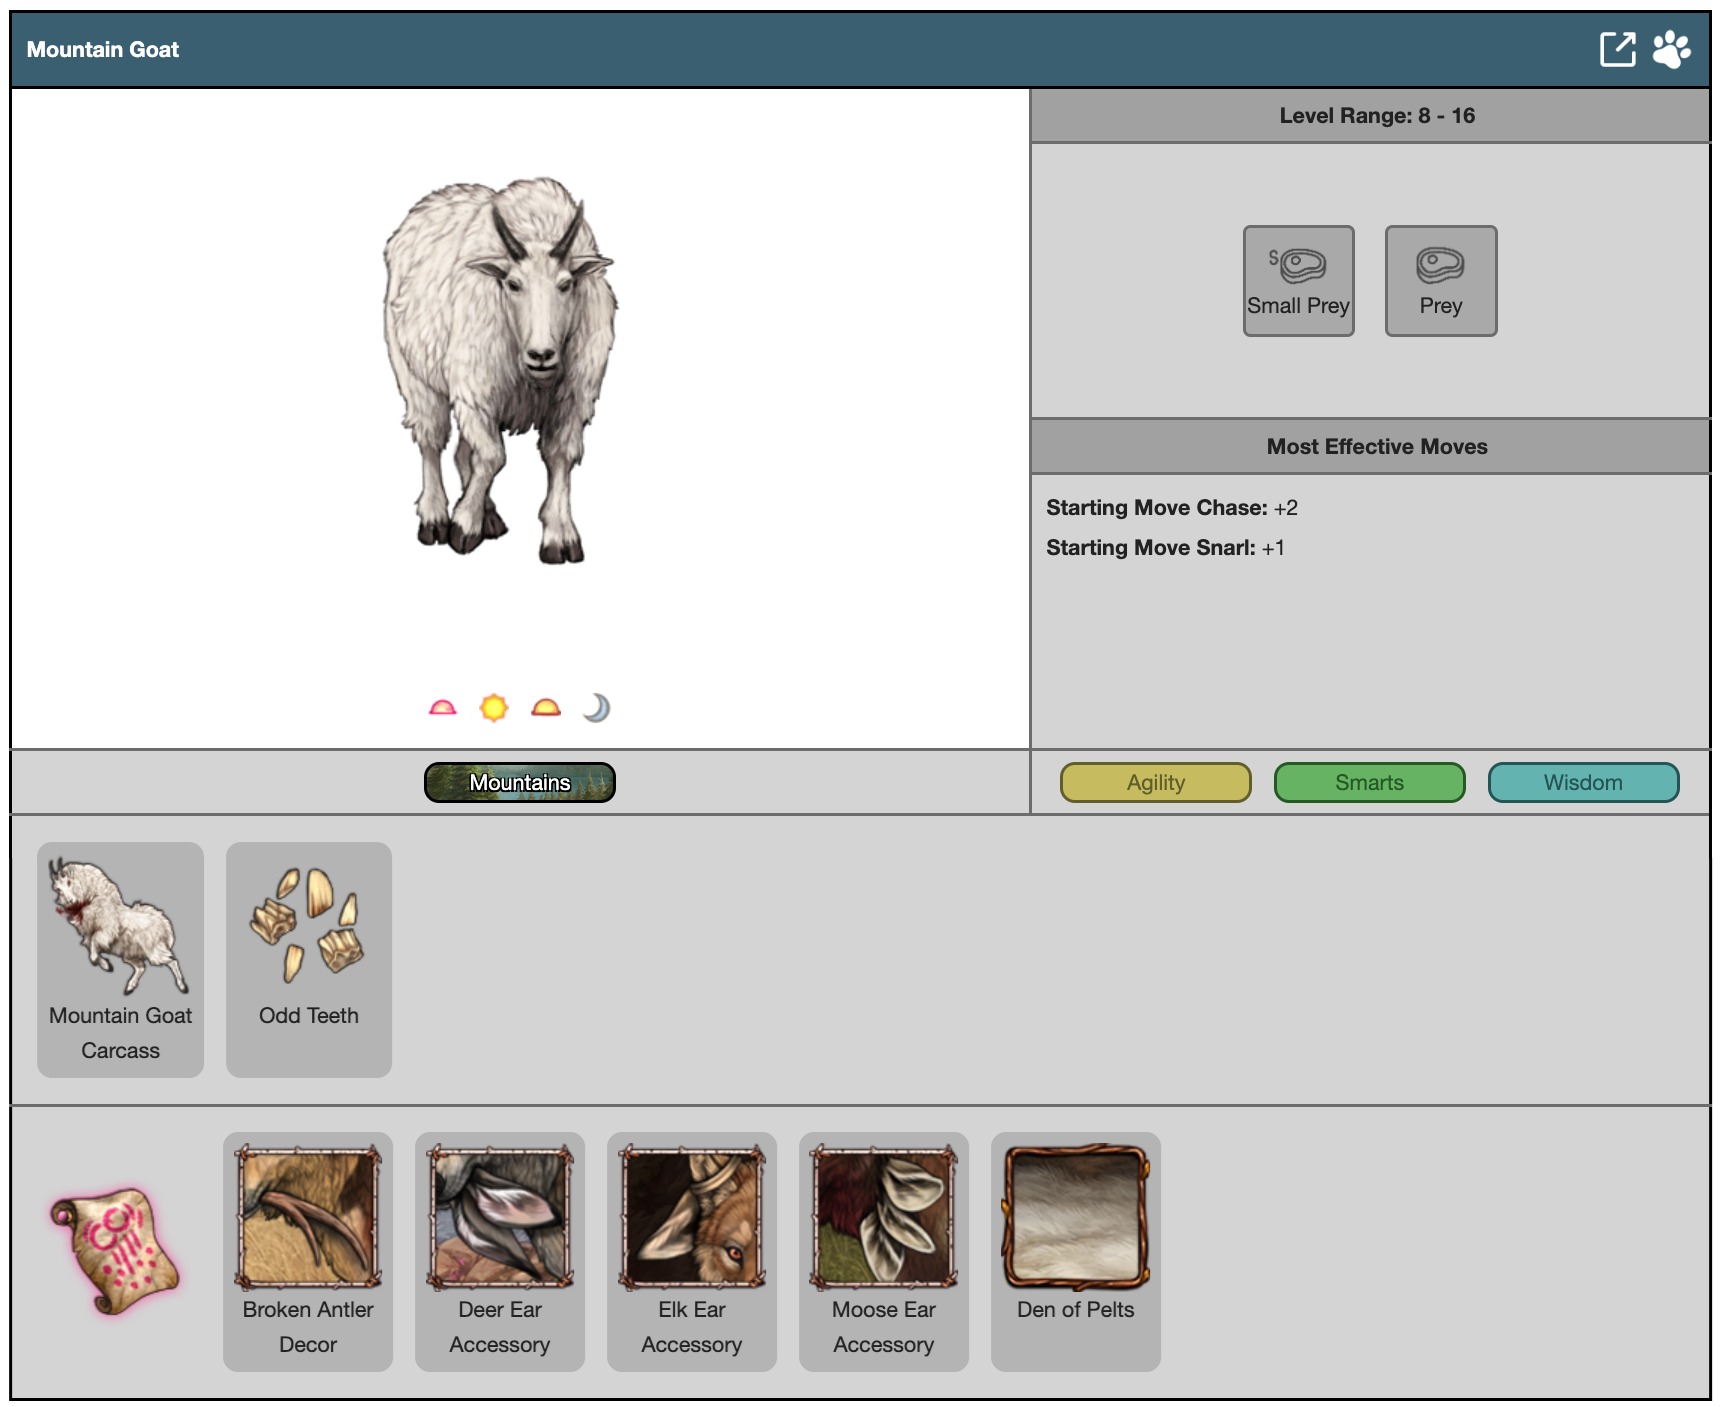Click the pink glowing recipe scroll
This screenshot has width=1720, height=1407.
(115, 1250)
